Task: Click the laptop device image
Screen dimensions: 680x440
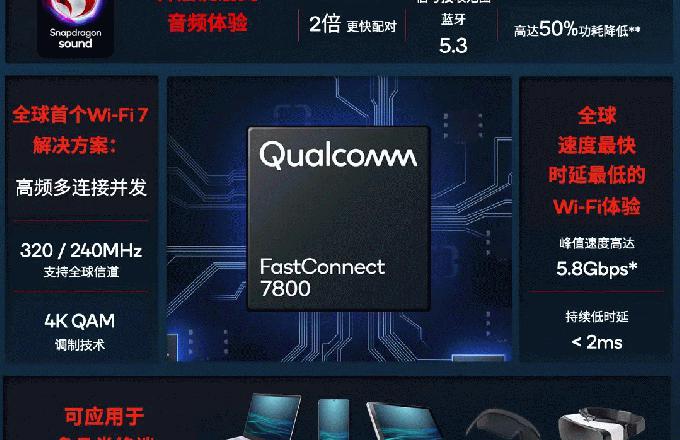Action: click(x=270, y=417)
